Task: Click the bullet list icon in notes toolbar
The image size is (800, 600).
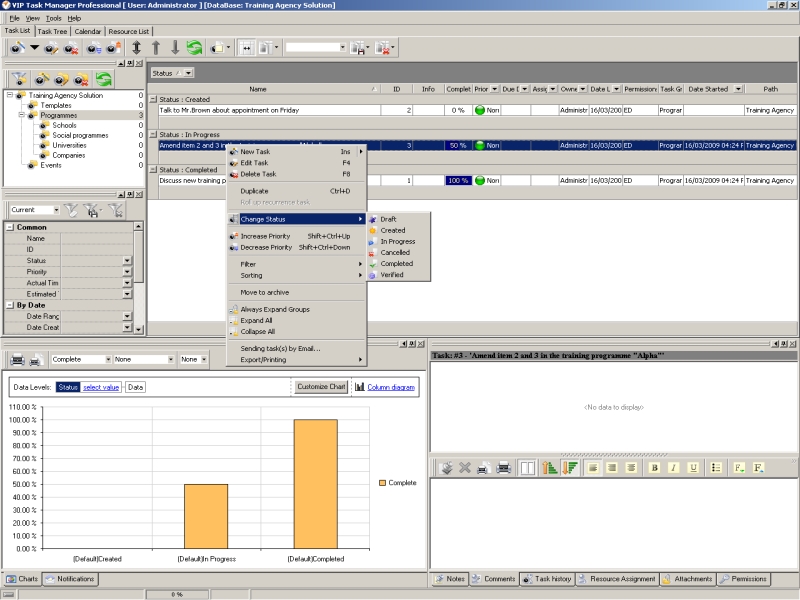Action: coord(715,467)
